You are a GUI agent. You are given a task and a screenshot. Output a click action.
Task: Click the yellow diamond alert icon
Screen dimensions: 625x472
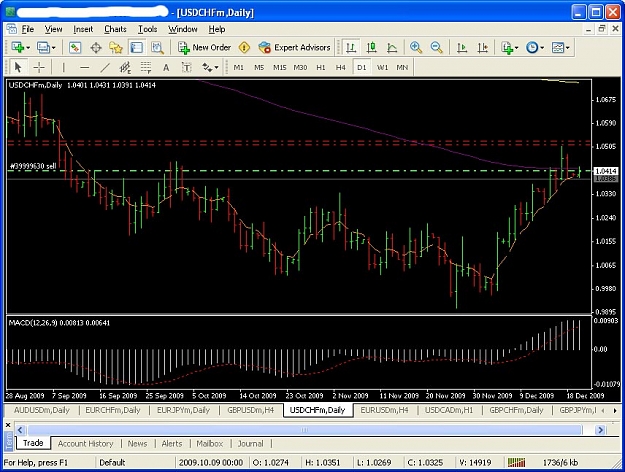[x=244, y=48]
